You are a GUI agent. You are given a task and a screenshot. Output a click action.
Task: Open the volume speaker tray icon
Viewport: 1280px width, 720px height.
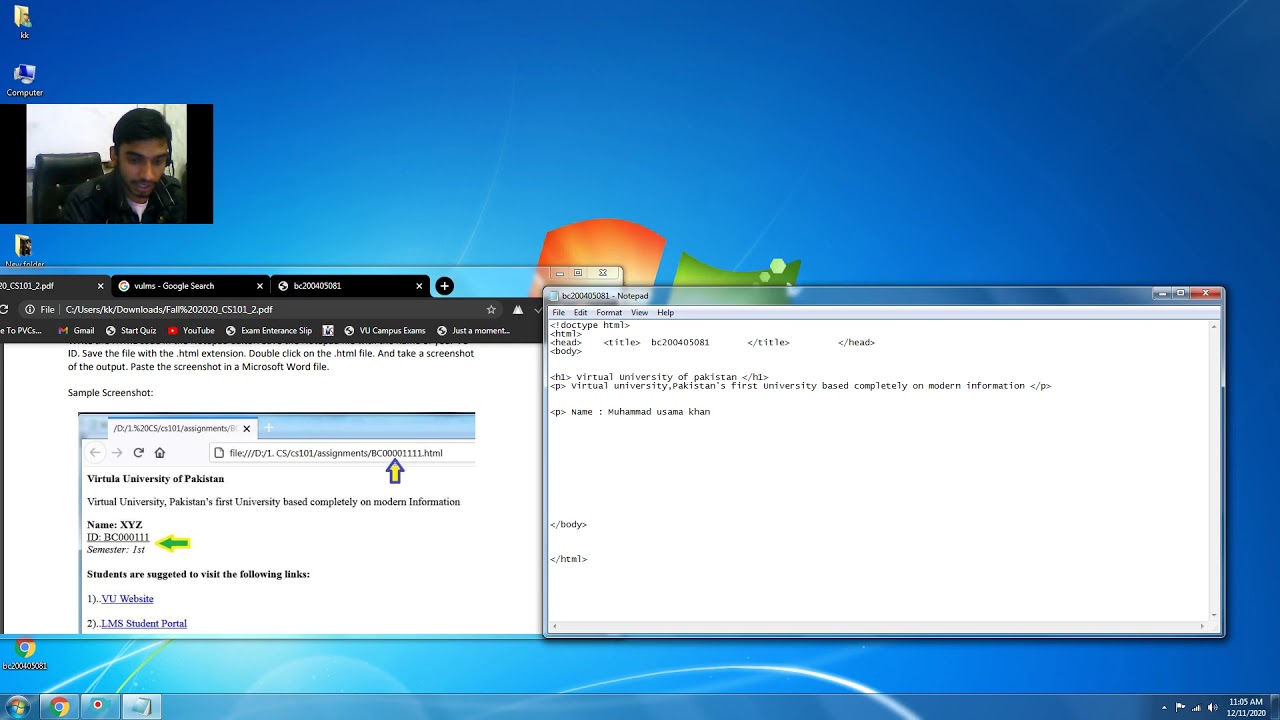click(1212, 708)
